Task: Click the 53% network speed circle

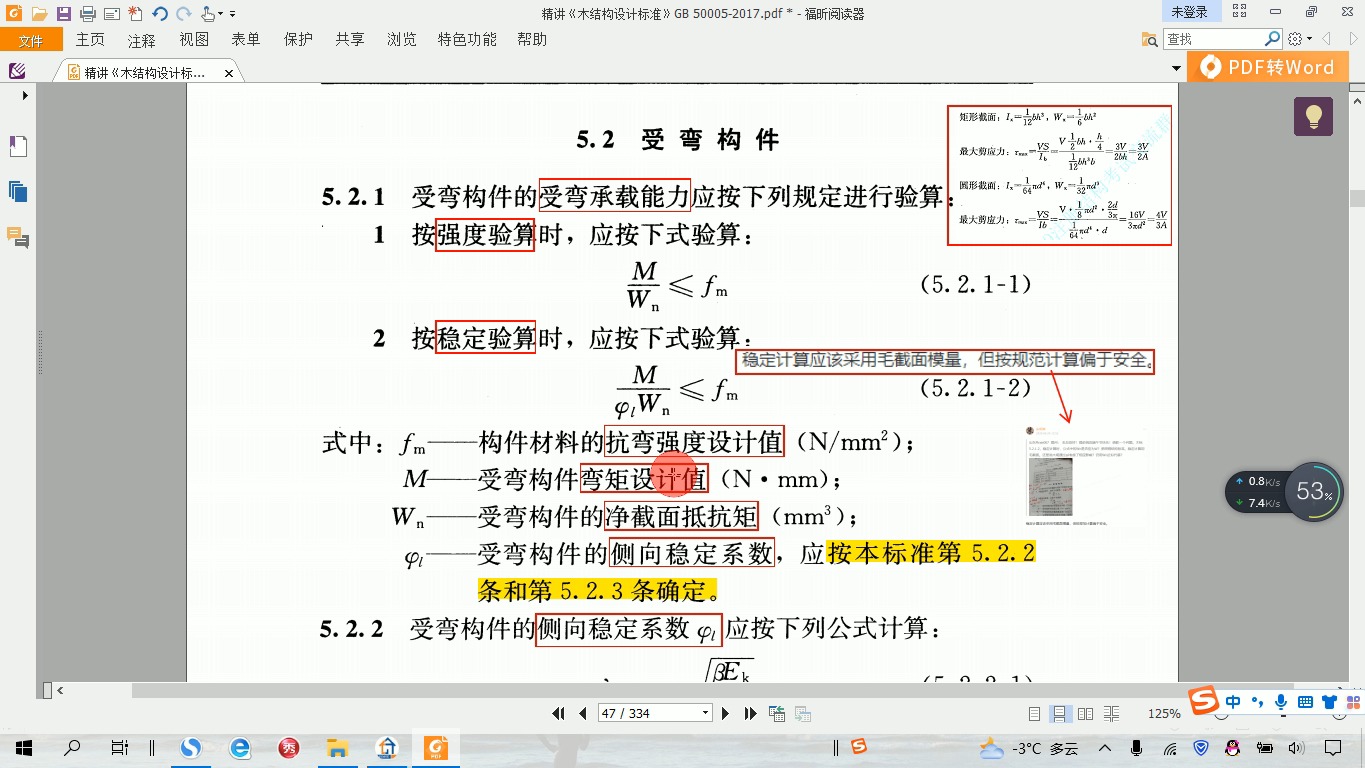Action: click(1315, 492)
